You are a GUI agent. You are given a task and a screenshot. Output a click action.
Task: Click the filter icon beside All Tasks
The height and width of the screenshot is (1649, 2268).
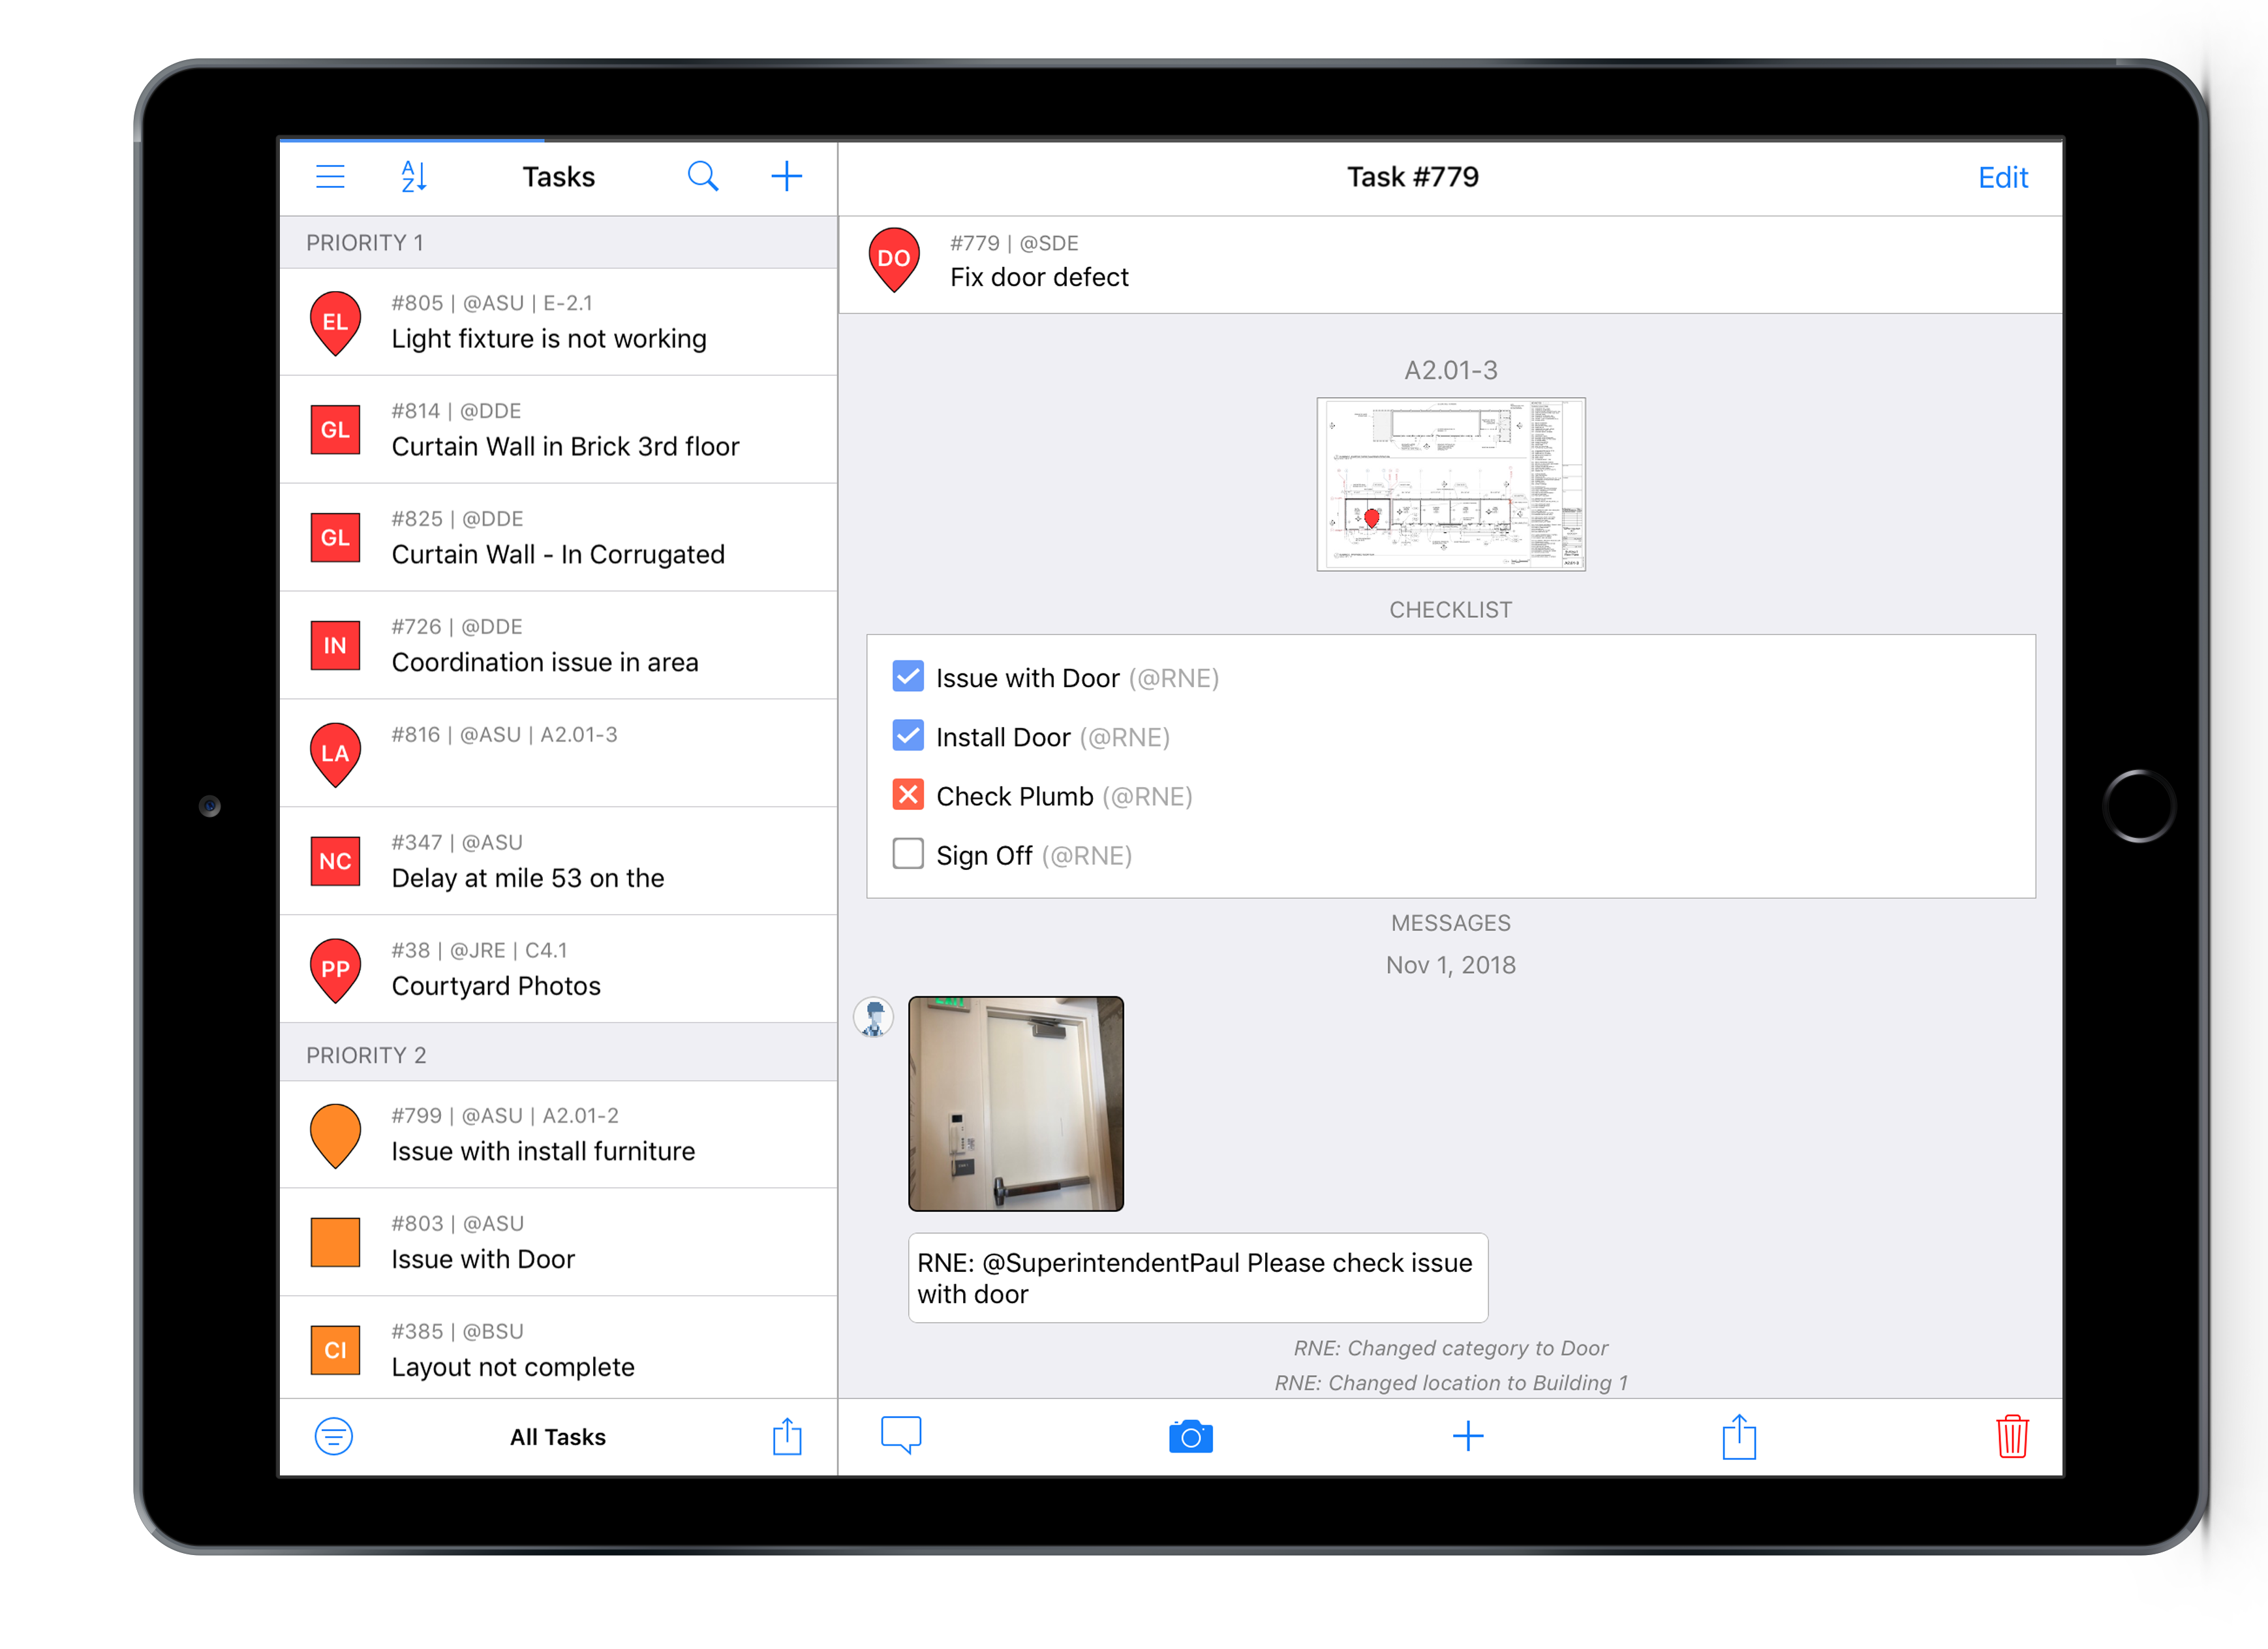click(x=334, y=1437)
